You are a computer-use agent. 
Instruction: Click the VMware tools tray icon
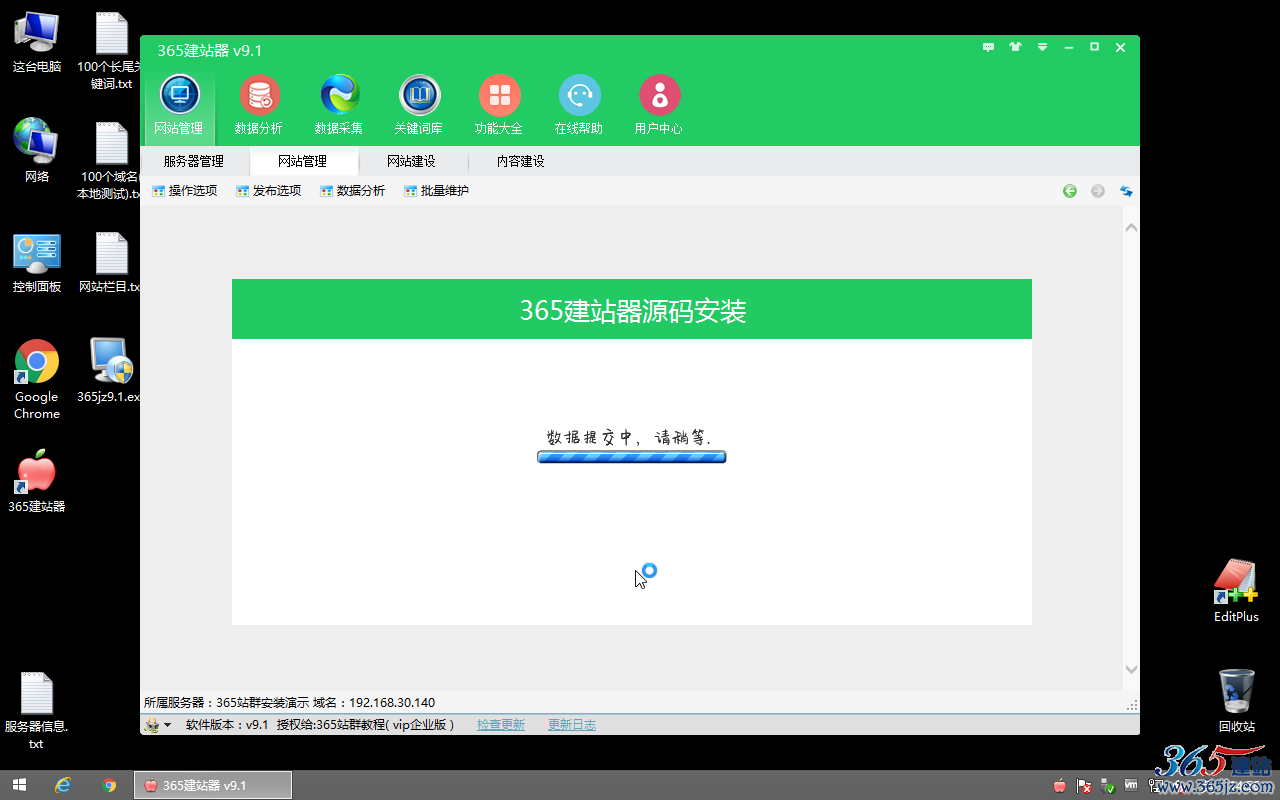(1132, 785)
